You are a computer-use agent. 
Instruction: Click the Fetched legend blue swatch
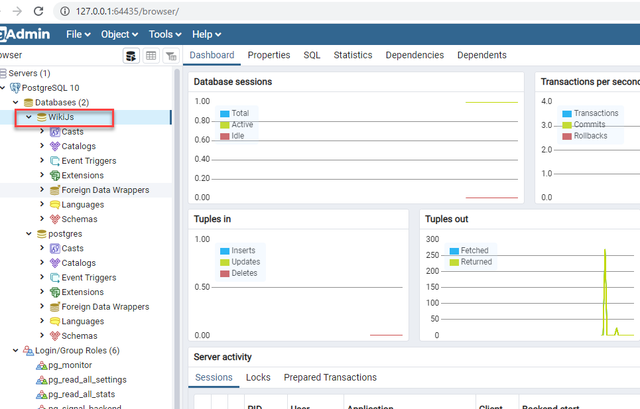tap(454, 251)
